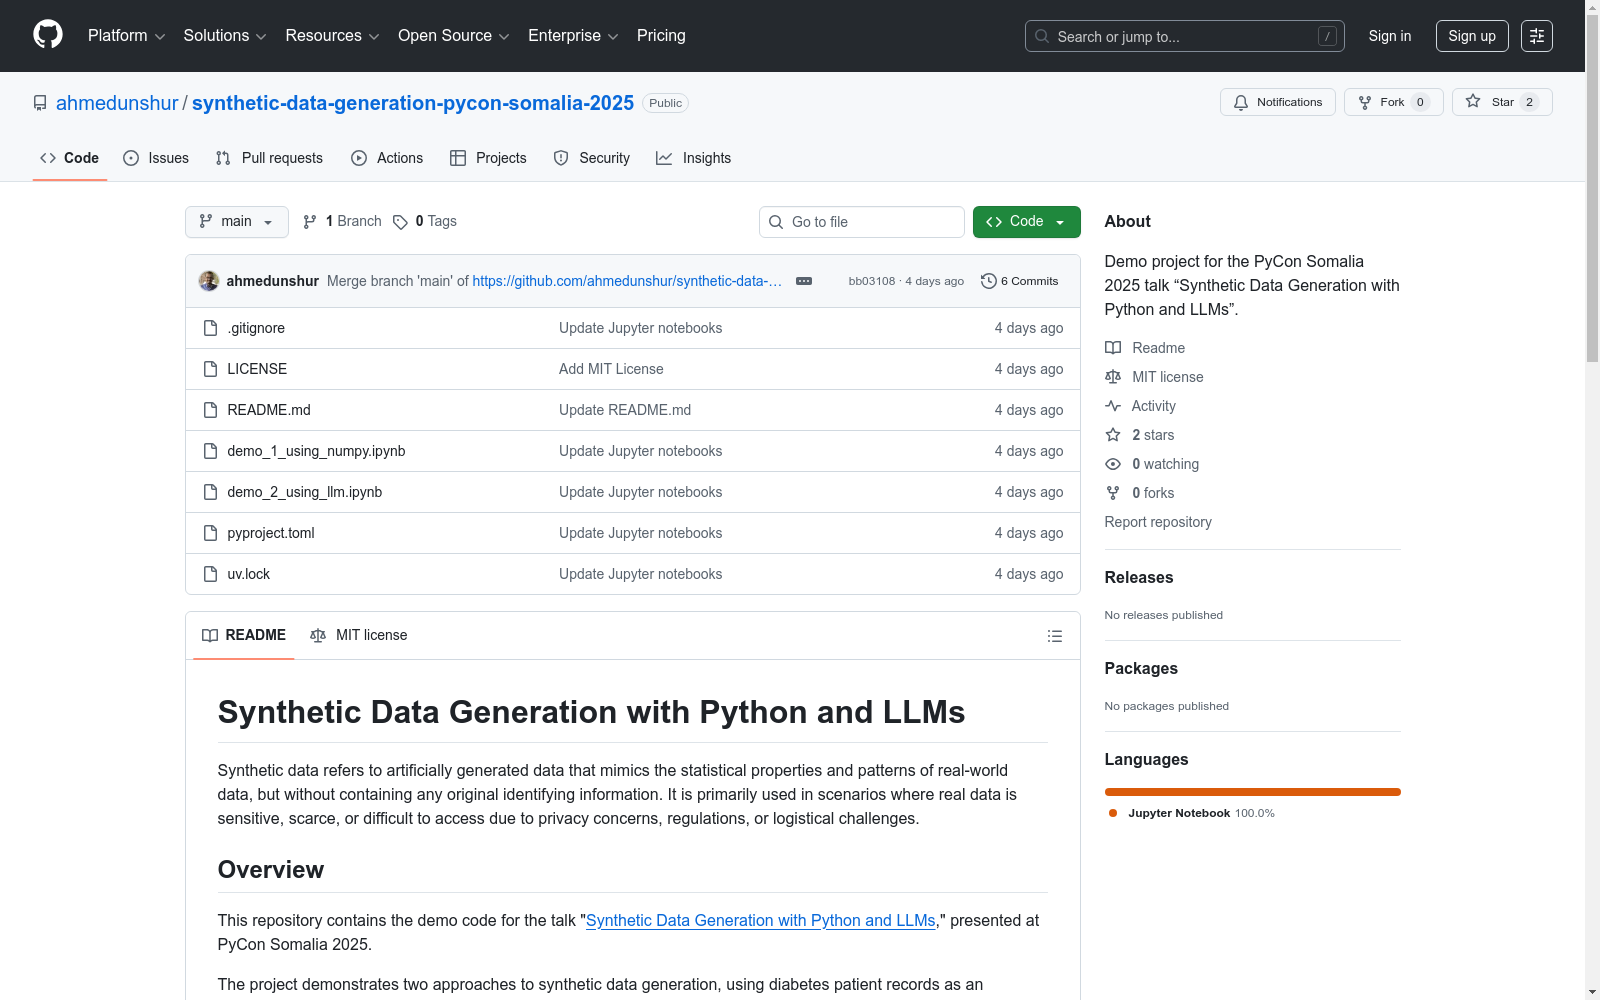Open the synthetic-data-generation-pycon-somalia-2025 repo link

pos(413,103)
